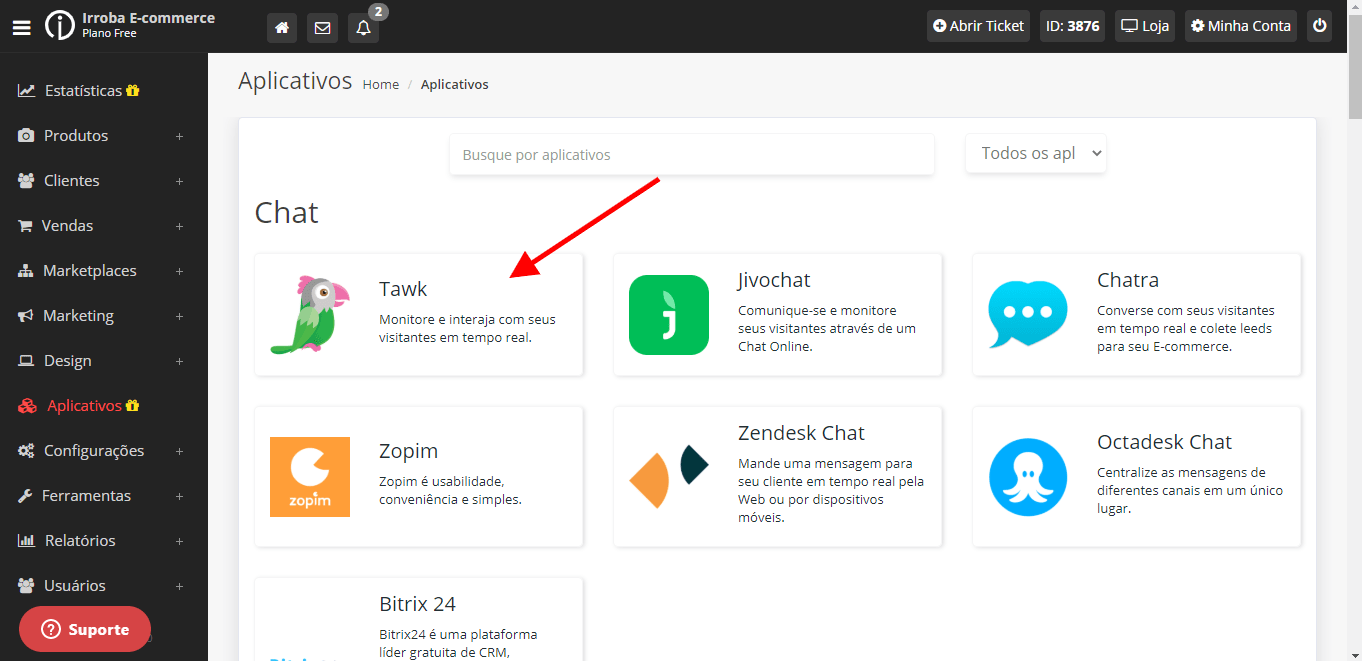Viewport: 1362px width, 661px height.
Task: Click the Octadesk octopus logo
Action: 1028,477
